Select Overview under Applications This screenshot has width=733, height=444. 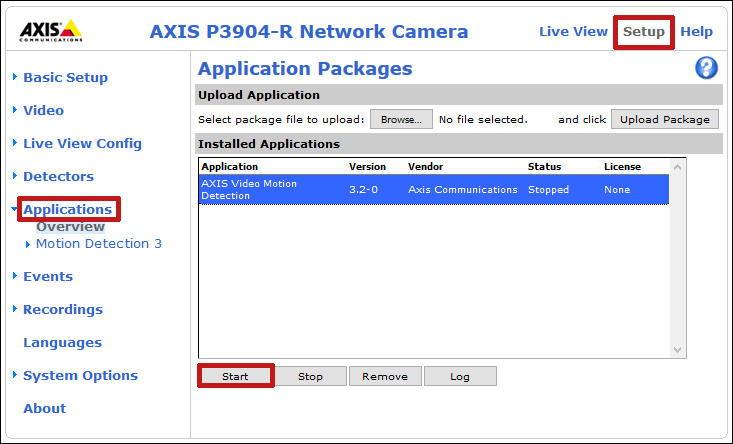pyautogui.click(x=70, y=227)
